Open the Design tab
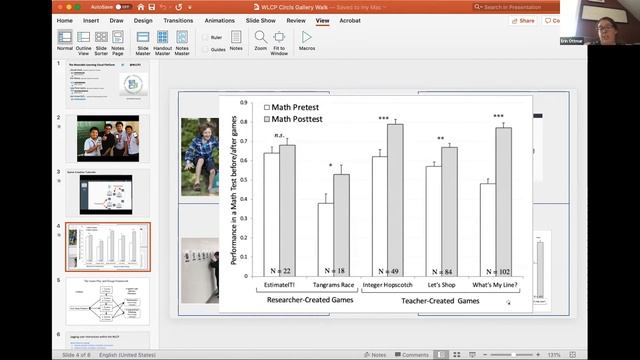 pos(143,20)
